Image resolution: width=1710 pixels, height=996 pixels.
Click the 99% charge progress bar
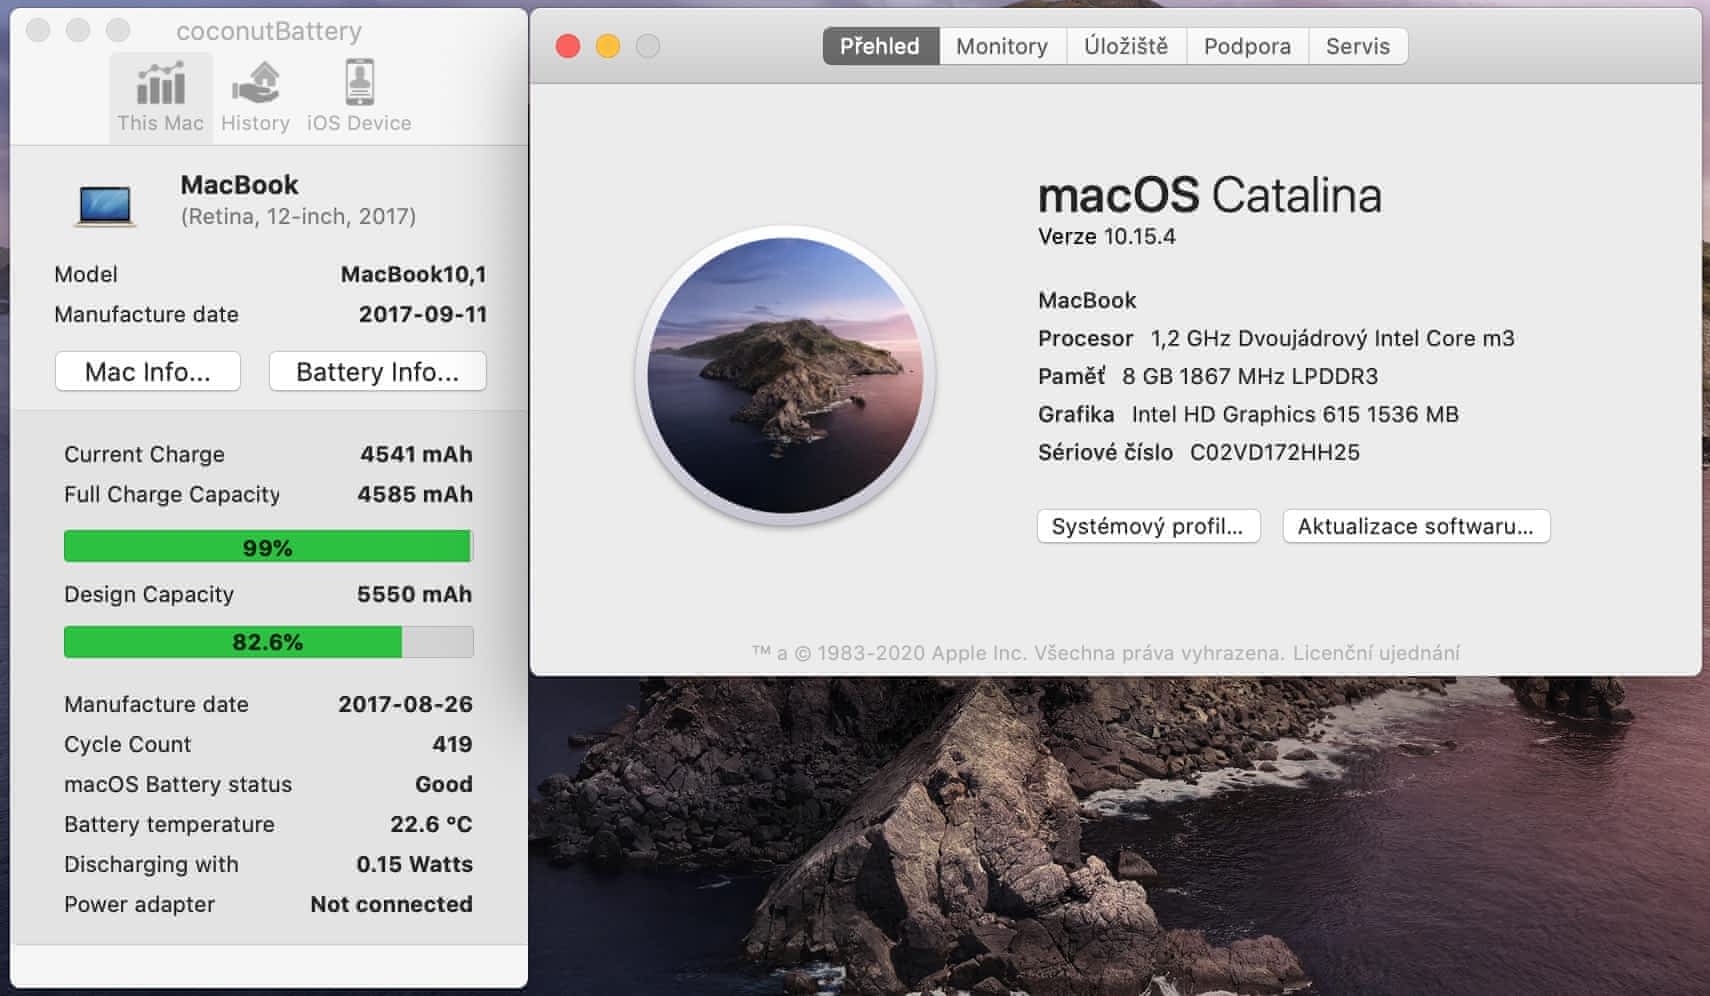pyautogui.click(x=268, y=547)
